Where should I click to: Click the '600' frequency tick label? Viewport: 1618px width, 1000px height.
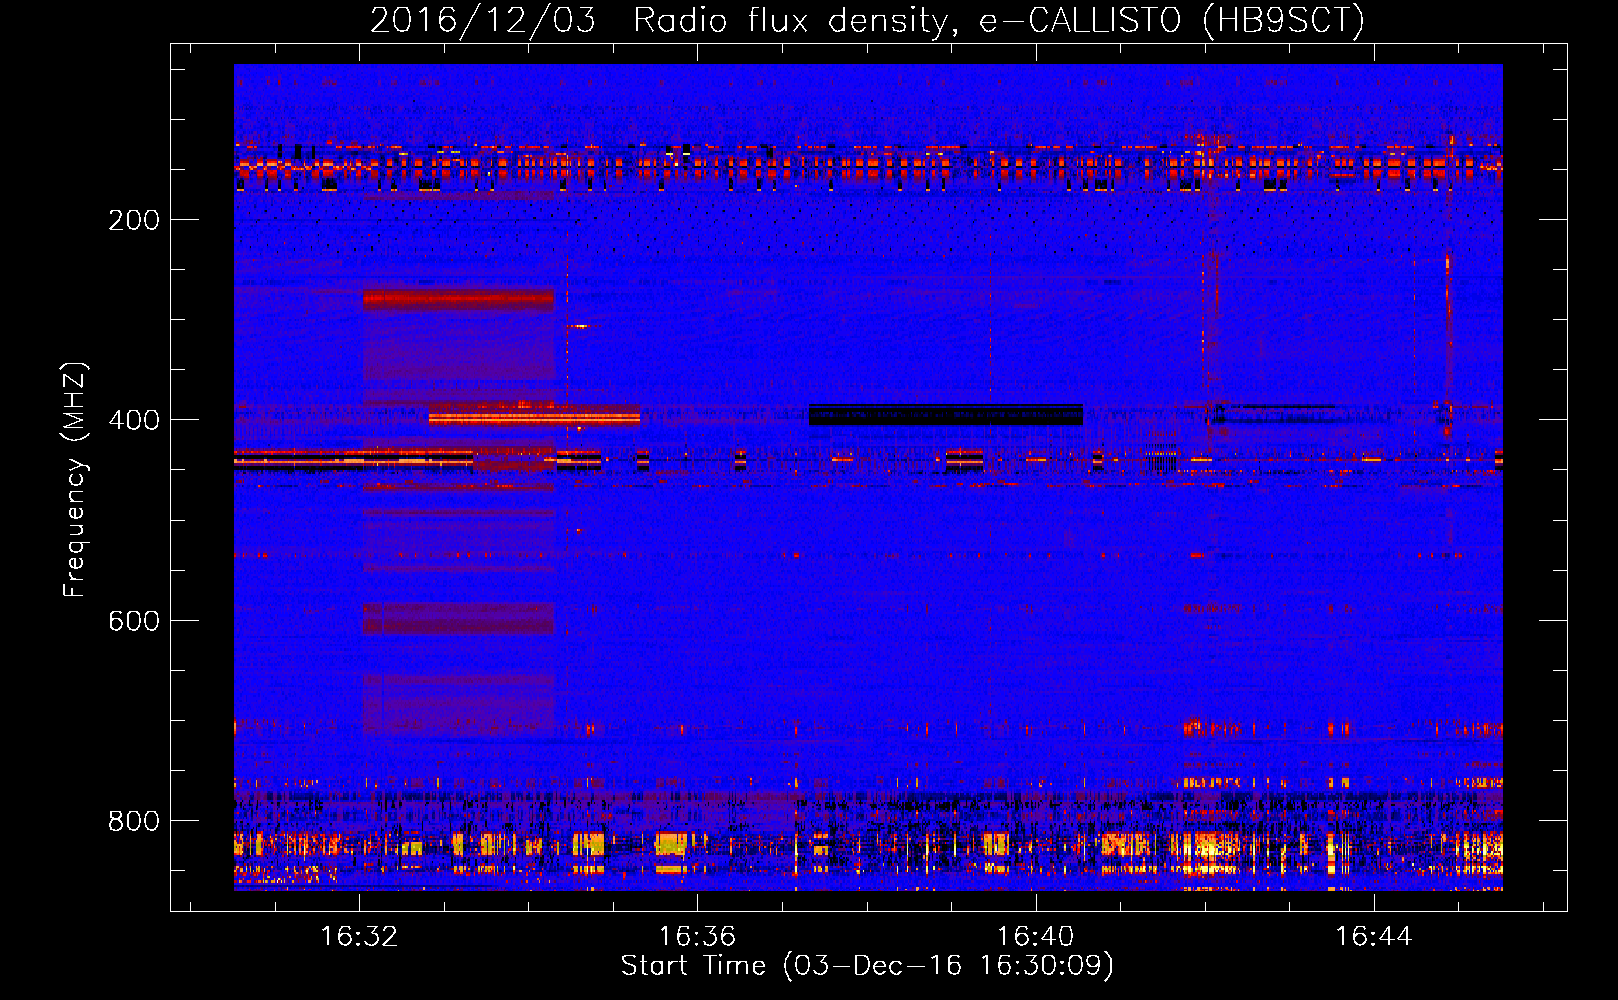point(133,621)
